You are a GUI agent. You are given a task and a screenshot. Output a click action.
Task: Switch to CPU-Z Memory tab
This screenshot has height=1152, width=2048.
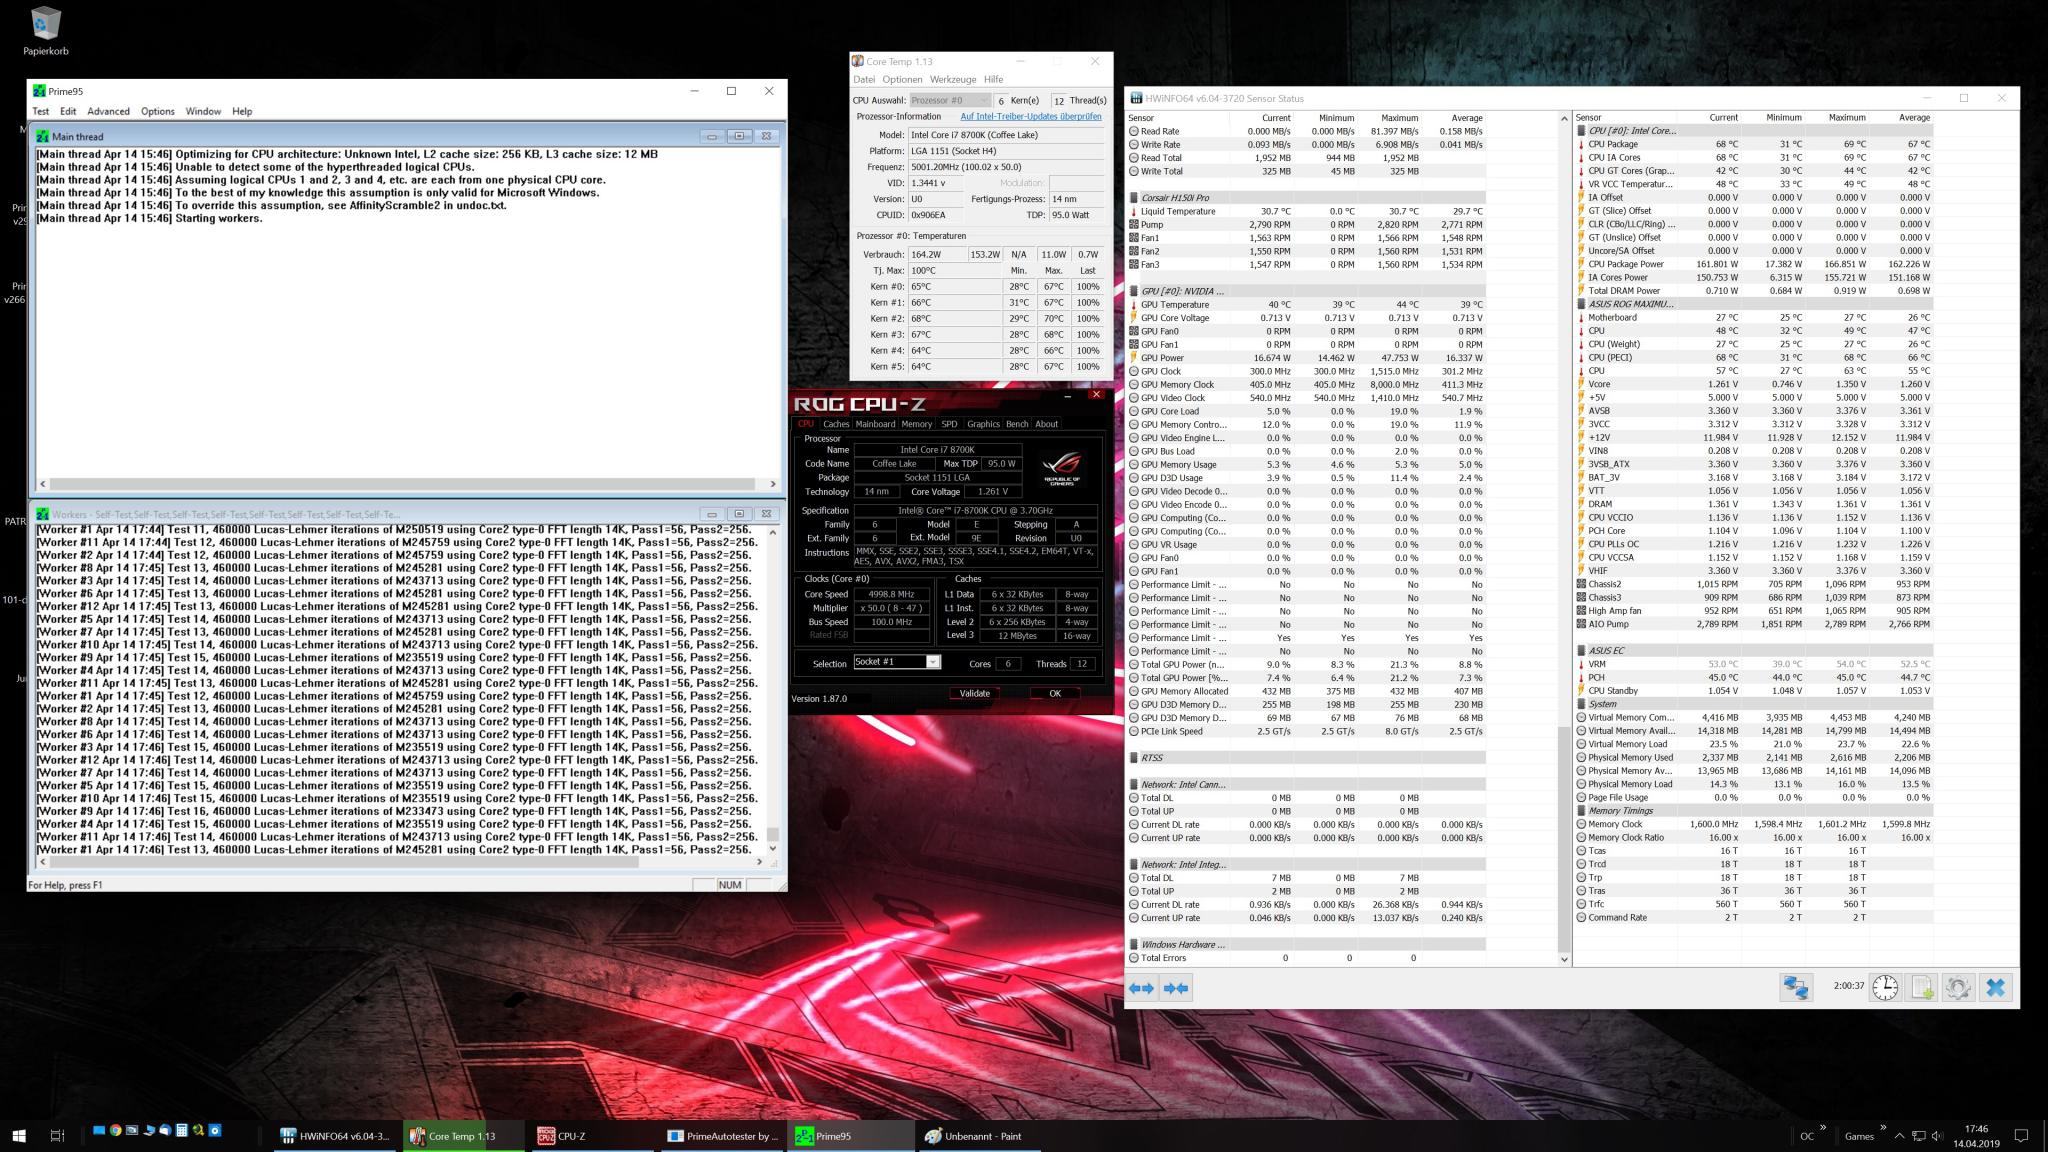(916, 424)
